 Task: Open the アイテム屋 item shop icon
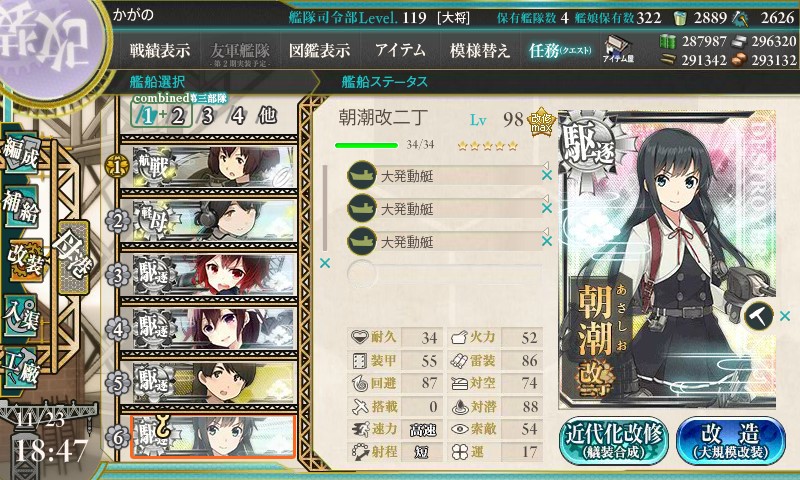coord(618,49)
